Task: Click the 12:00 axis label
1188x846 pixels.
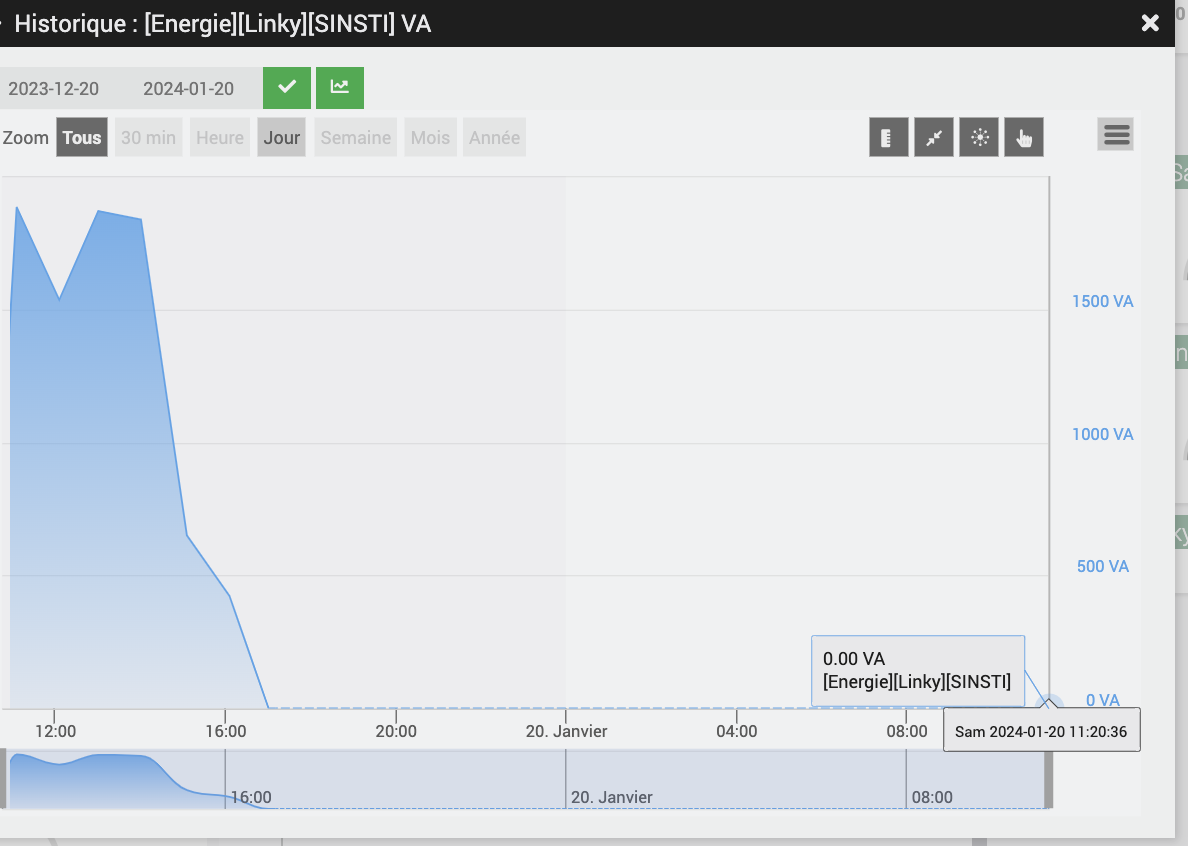Action: pyautogui.click(x=55, y=731)
